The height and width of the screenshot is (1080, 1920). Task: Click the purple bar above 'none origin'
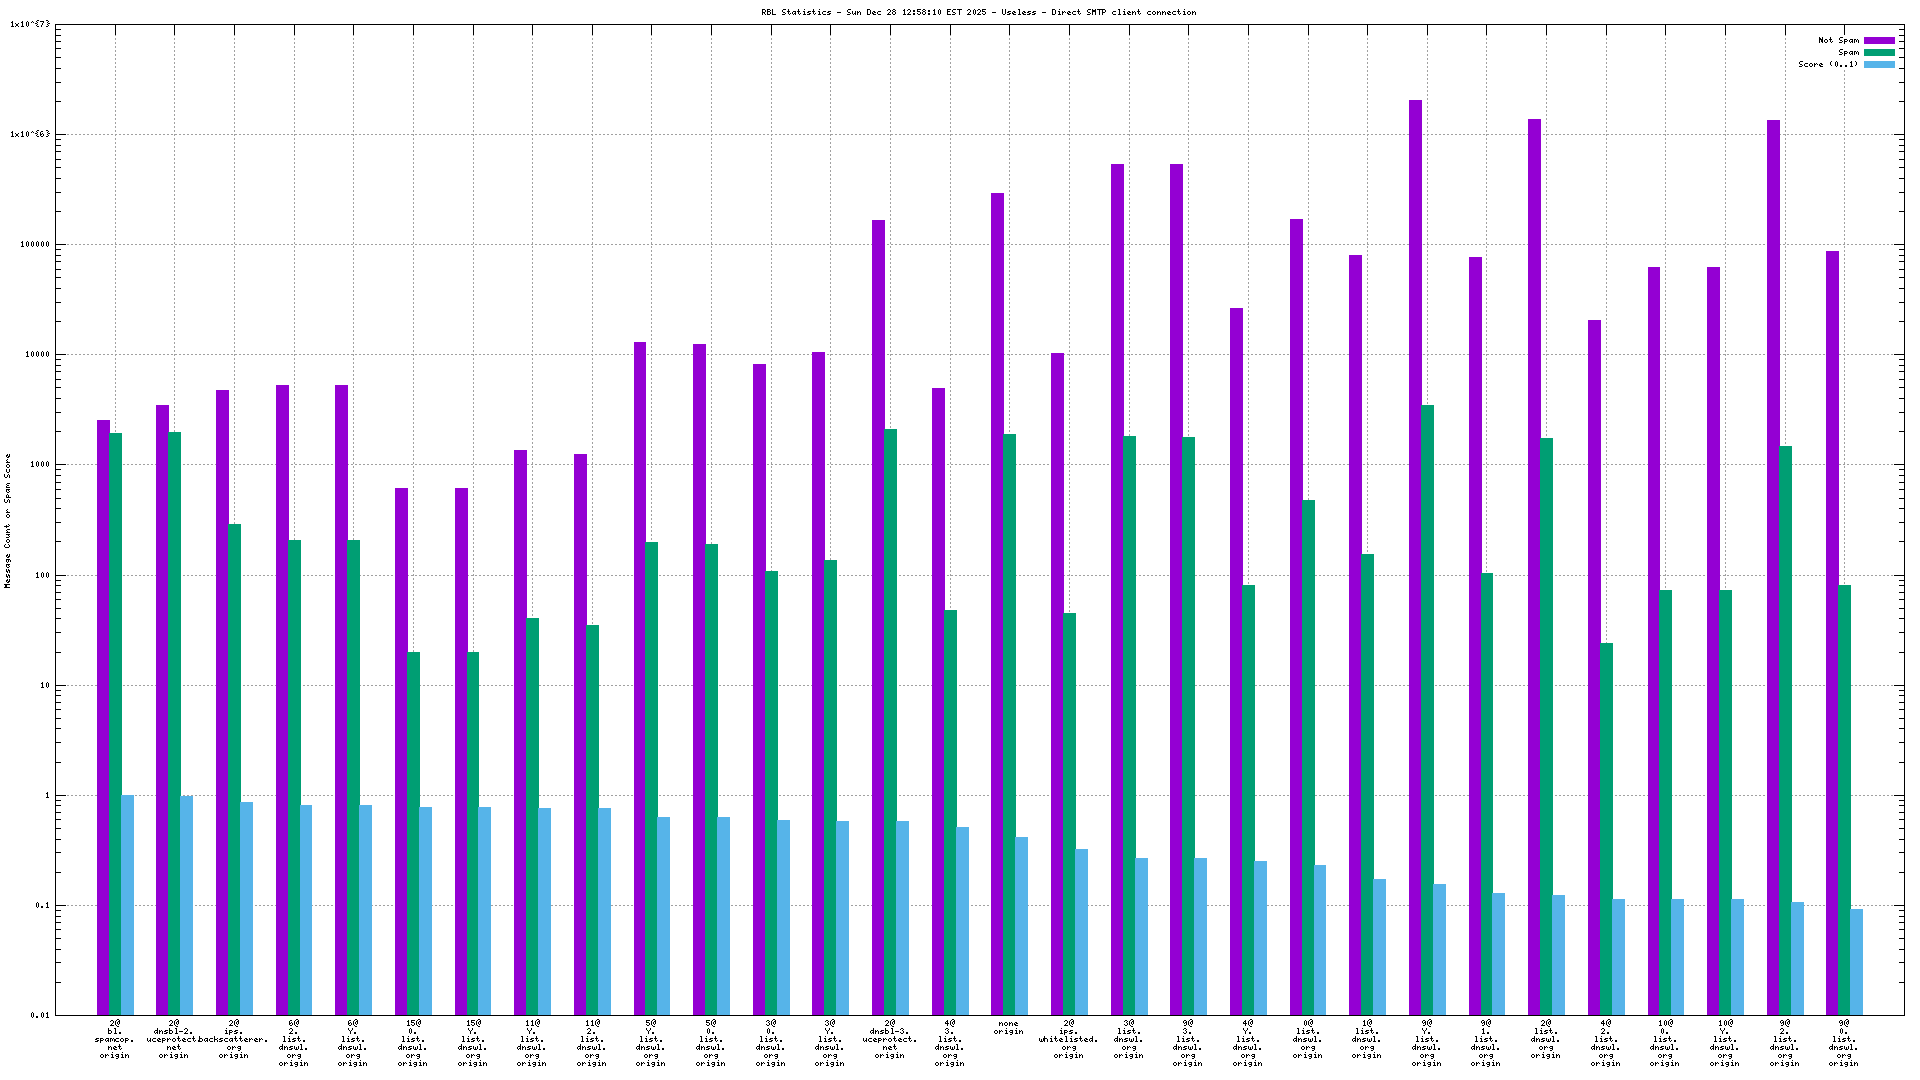point(997,600)
